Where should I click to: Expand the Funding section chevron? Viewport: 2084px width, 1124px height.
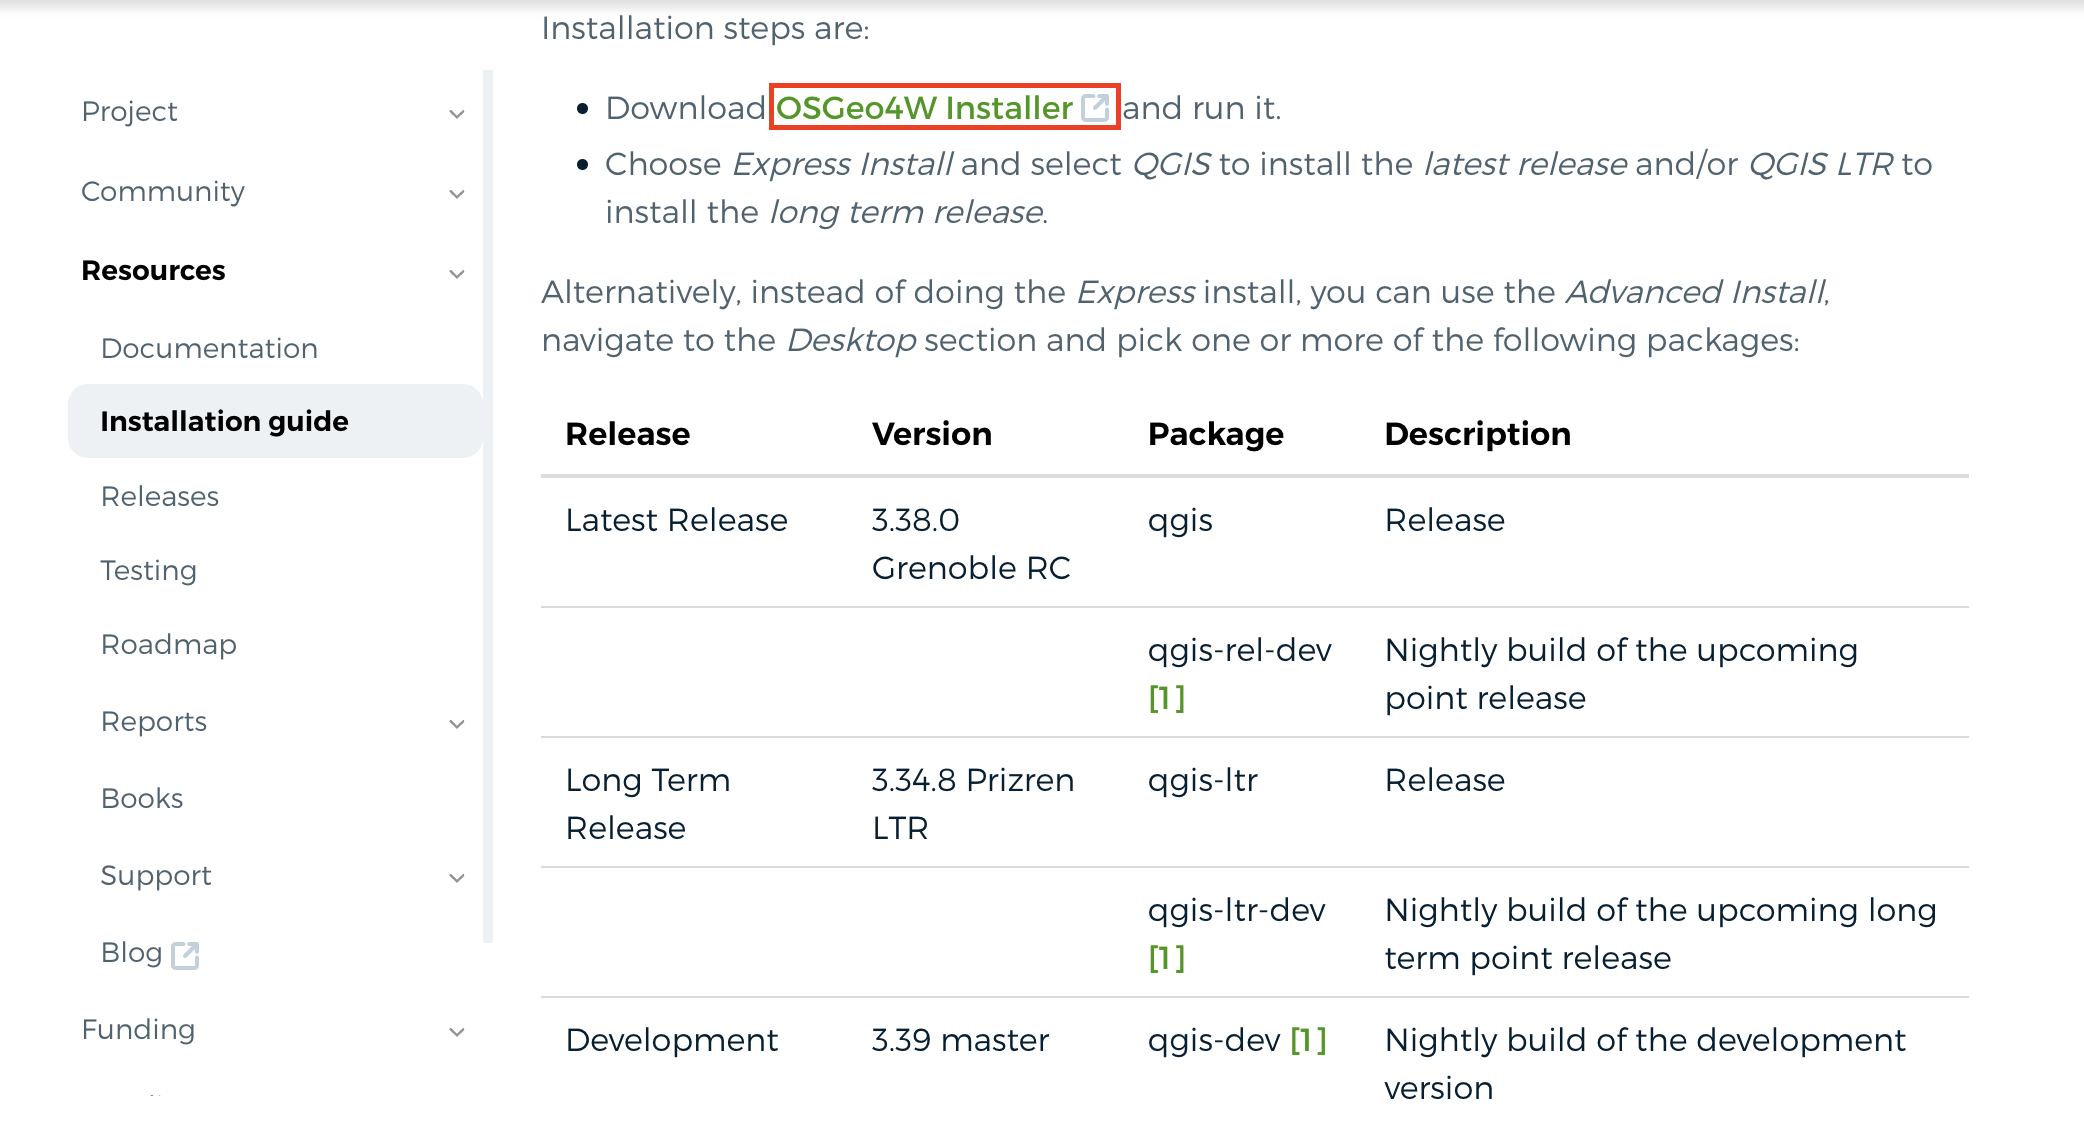(457, 1031)
